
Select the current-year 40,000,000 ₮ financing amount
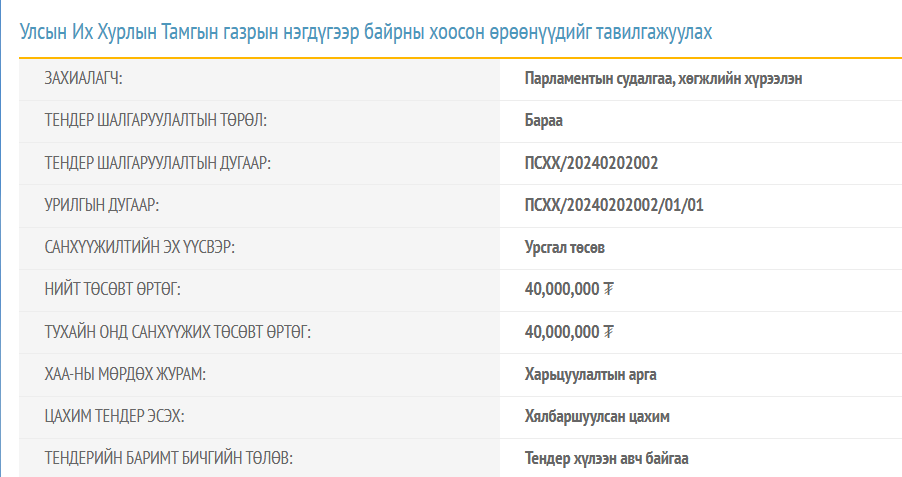[568, 332]
